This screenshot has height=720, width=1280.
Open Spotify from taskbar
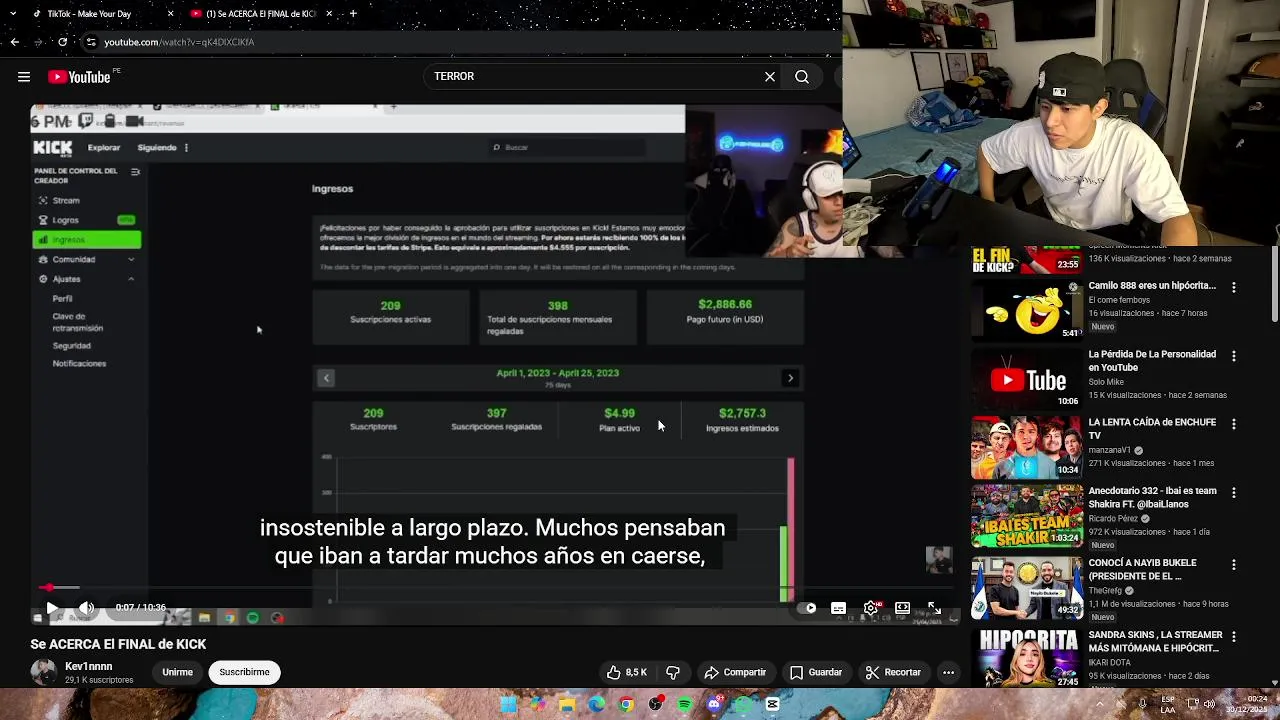(x=685, y=704)
